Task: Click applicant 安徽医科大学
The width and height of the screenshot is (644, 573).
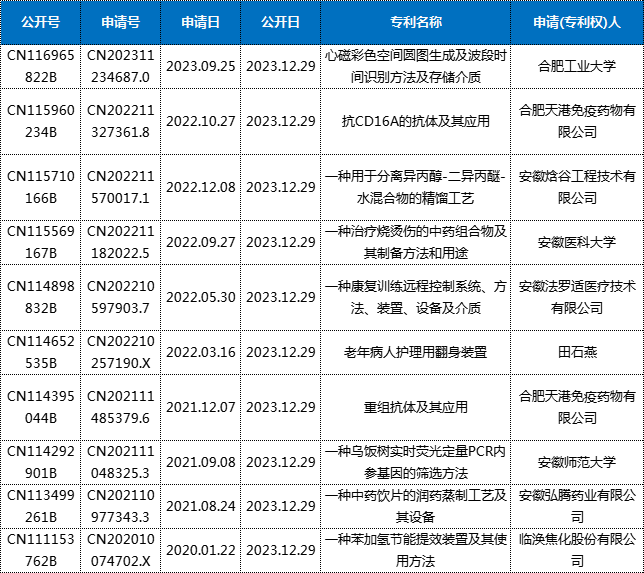Action: [577, 242]
